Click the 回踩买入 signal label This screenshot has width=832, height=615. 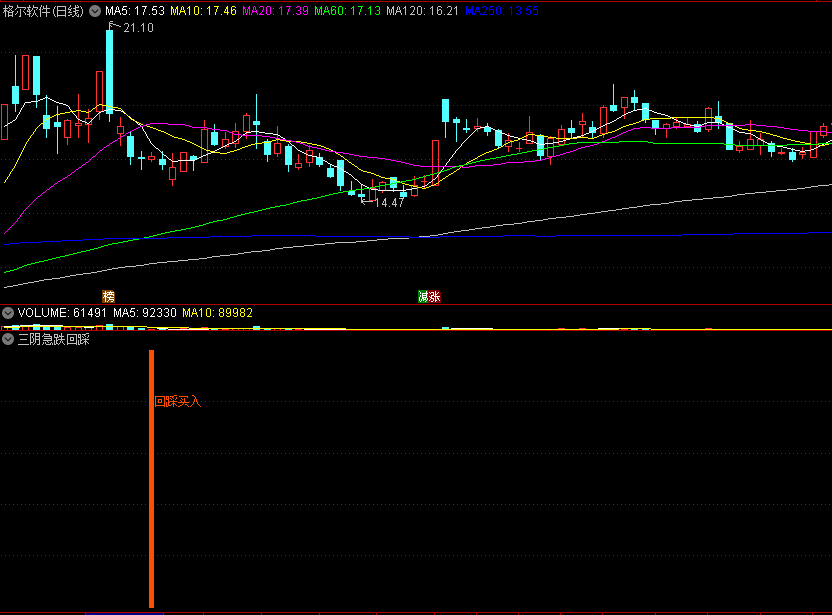point(178,402)
